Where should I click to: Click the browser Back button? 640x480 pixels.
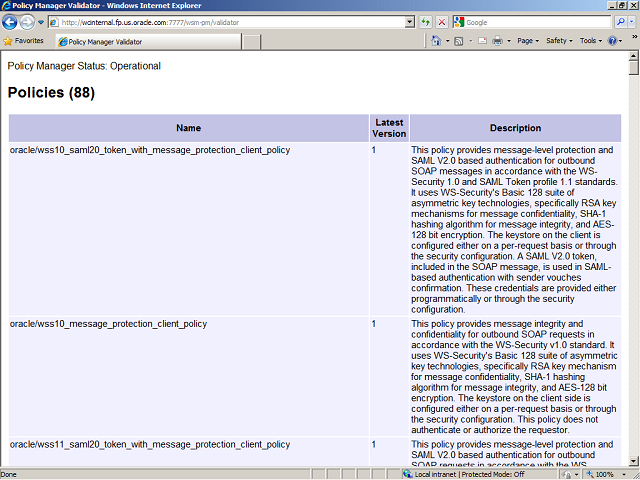(x=11, y=22)
